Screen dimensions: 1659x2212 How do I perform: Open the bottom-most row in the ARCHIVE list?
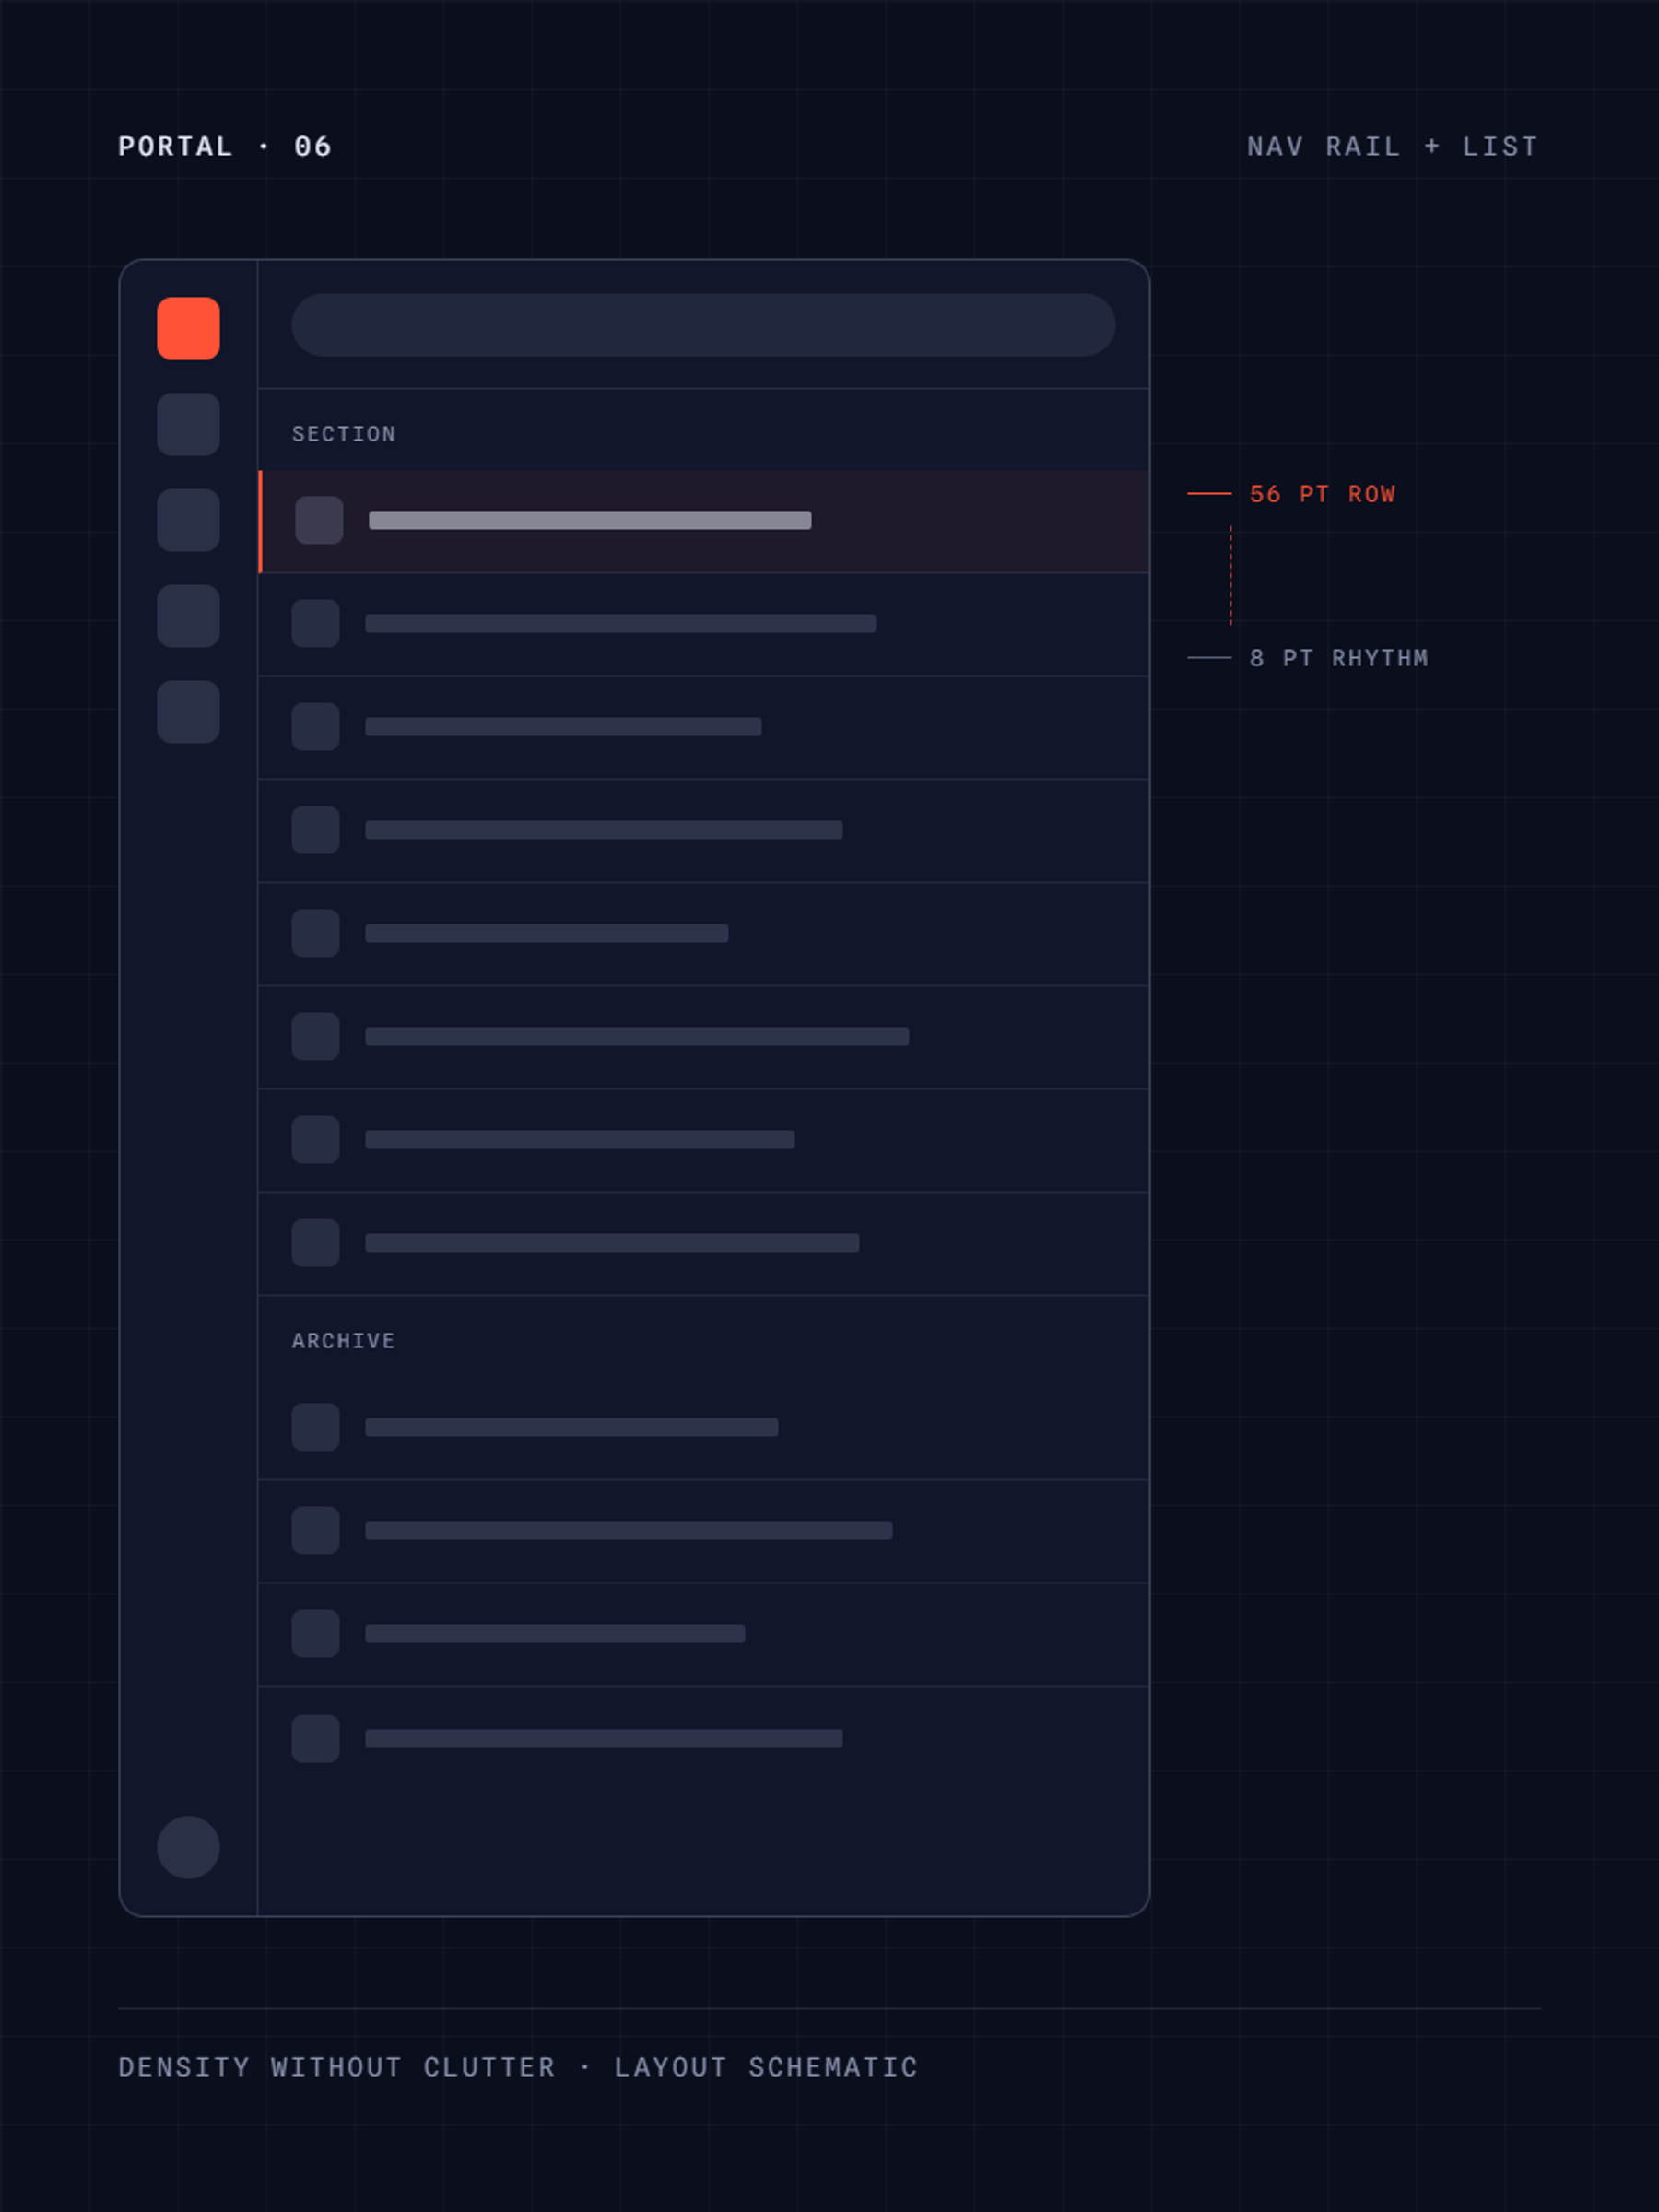(704, 1738)
